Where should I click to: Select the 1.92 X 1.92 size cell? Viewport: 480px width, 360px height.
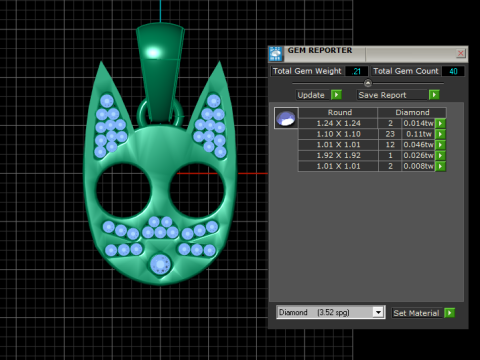[338, 155]
